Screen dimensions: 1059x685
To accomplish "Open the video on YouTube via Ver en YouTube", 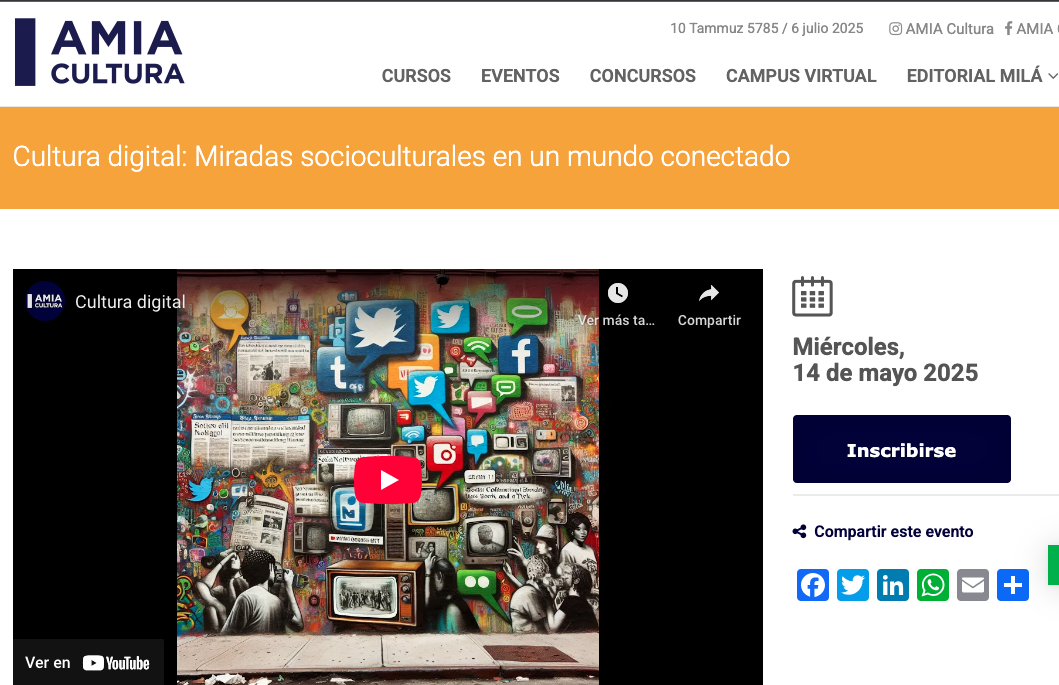I will click(x=88, y=662).
